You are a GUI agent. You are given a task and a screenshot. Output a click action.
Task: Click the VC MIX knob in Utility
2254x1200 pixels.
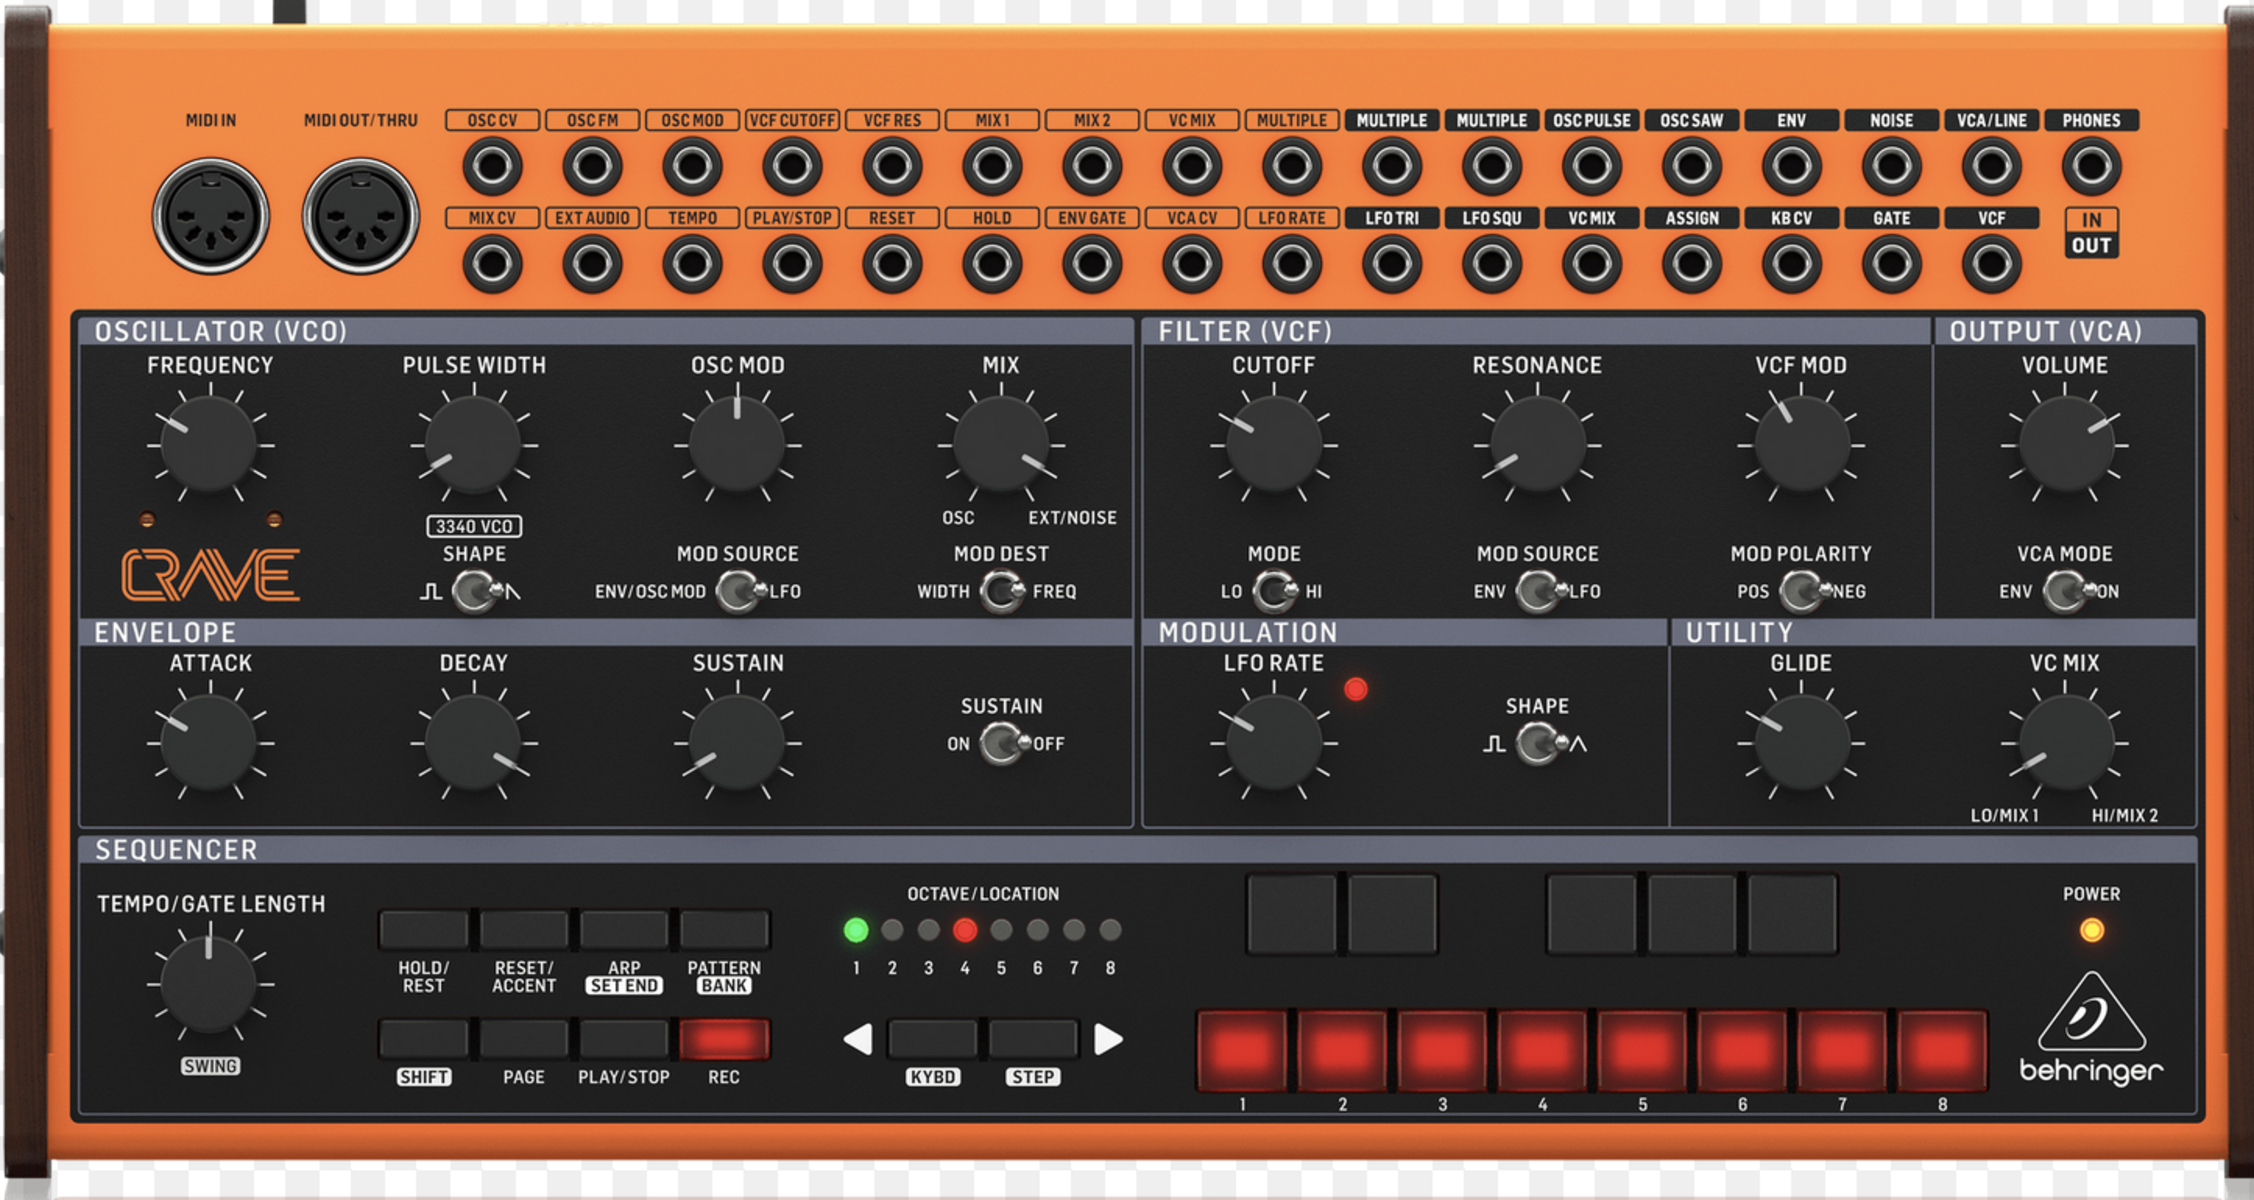point(2065,743)
